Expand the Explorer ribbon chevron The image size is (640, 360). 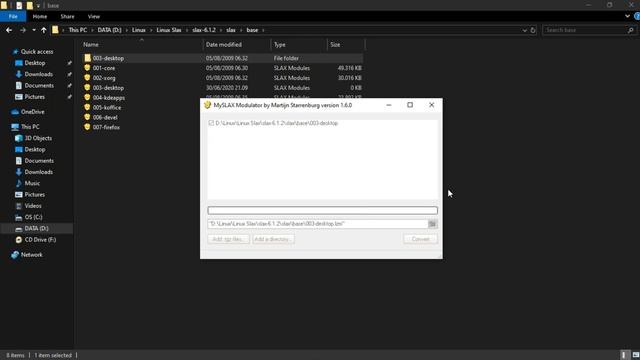pos(627,16)
